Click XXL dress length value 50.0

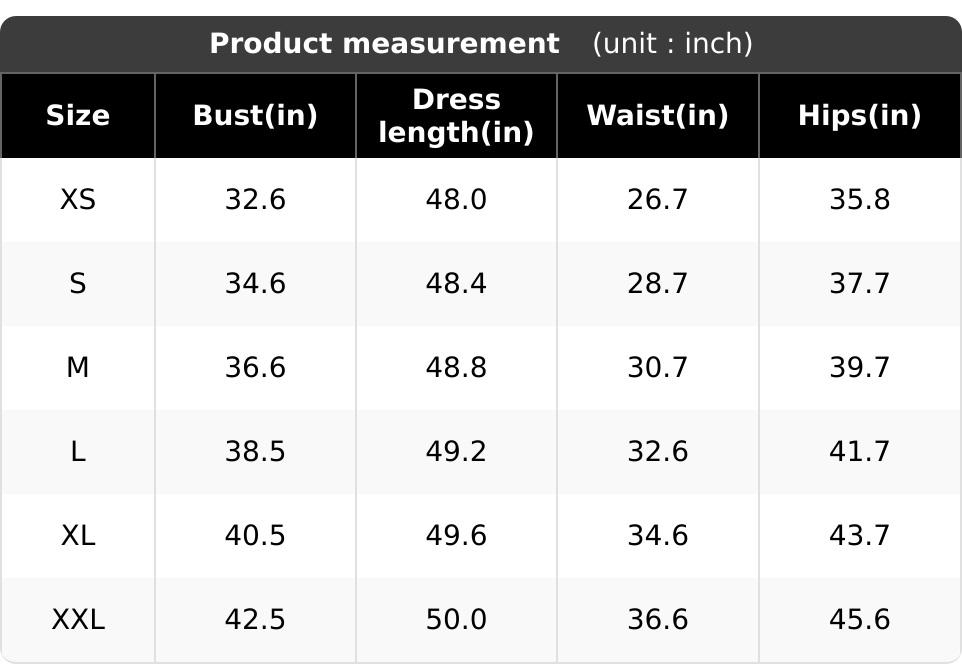coord(456,619)
